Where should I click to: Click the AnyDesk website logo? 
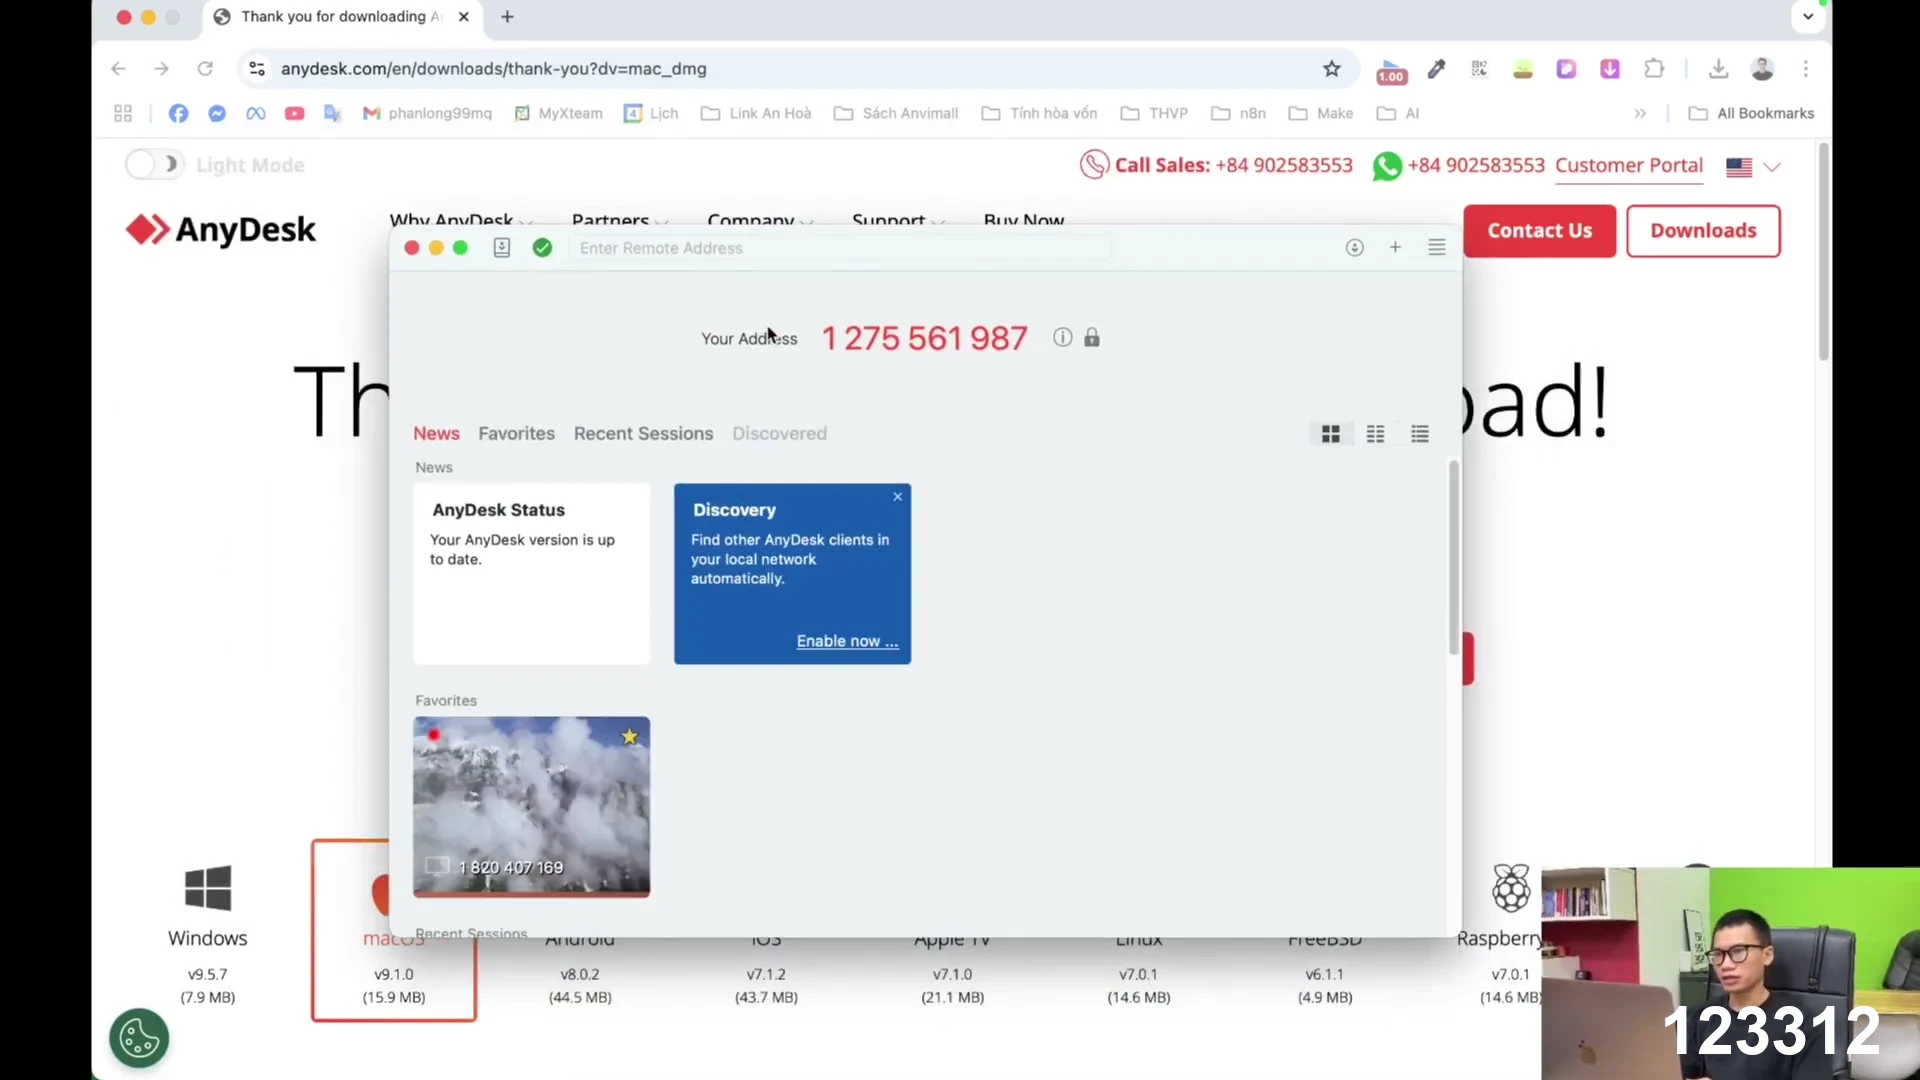point(221,230)
